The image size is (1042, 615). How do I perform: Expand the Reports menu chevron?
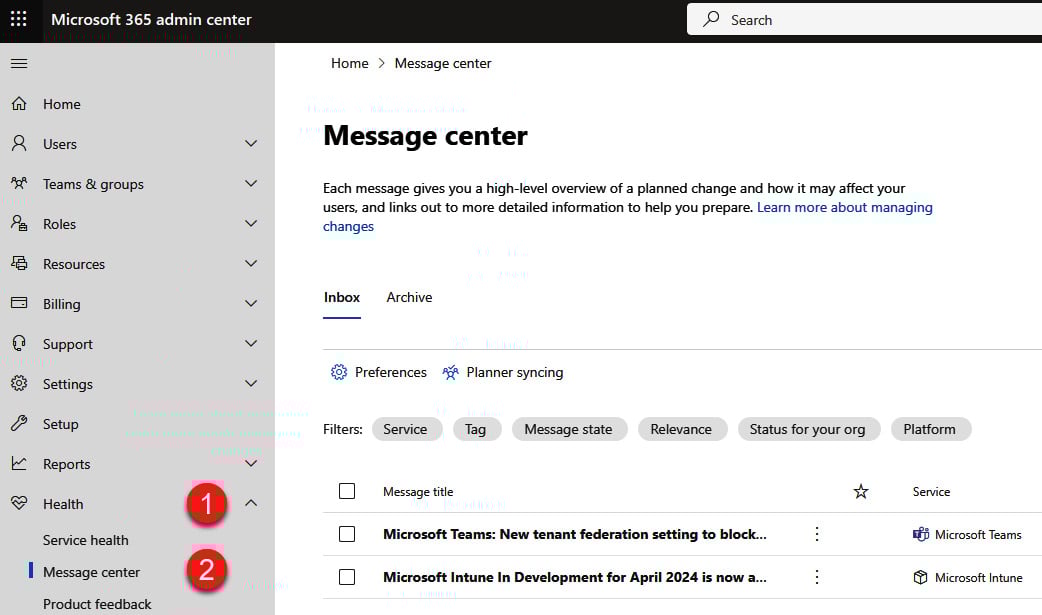251,463
